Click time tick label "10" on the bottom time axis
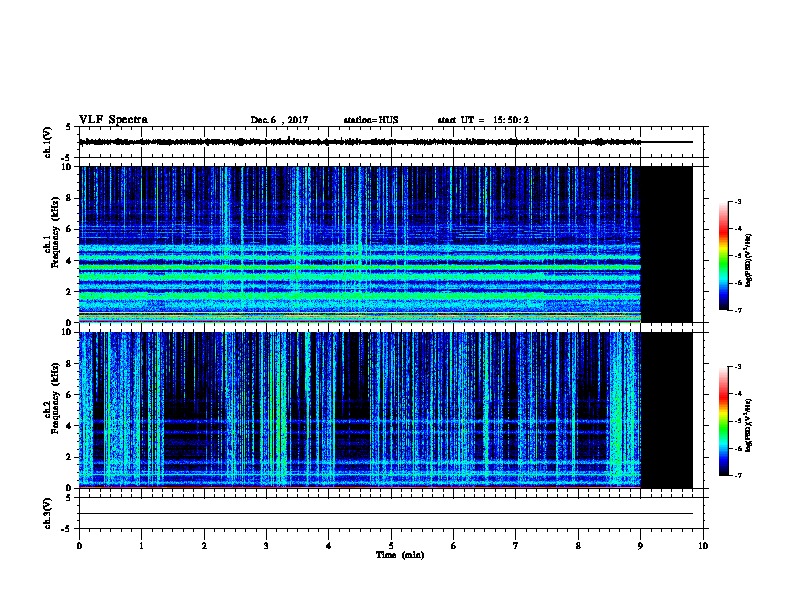The height and width of the screenshot is (612, 792). [703, 546]
